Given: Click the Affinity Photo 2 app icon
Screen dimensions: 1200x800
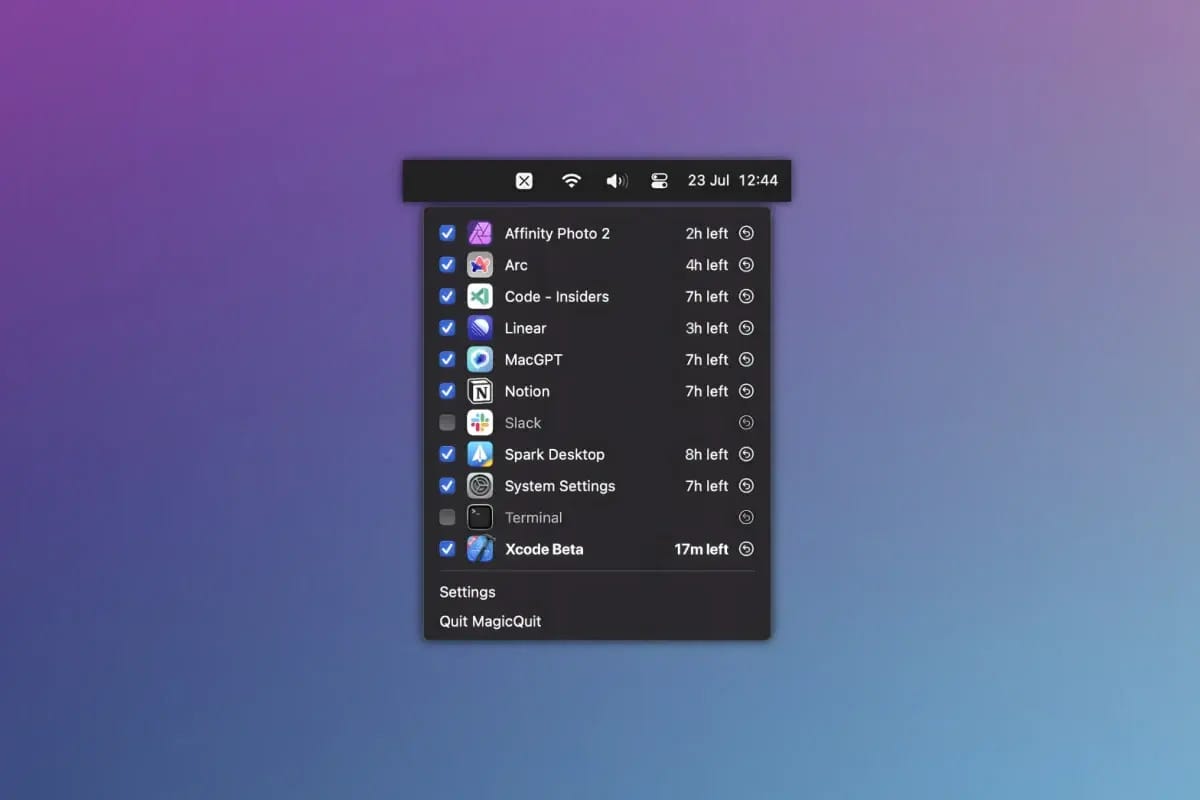Looking at the screenshot, I should [x=480, y=233].
